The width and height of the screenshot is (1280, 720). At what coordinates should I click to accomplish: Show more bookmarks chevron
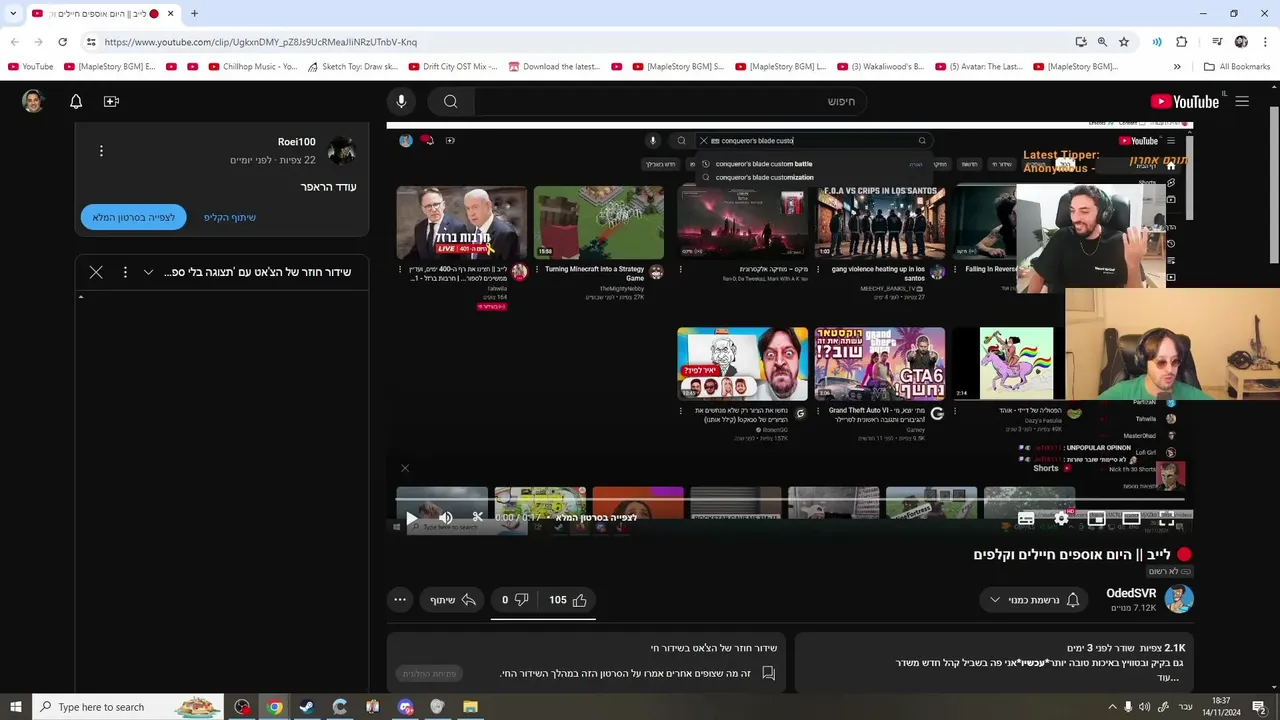click(x=1177, y=67)
